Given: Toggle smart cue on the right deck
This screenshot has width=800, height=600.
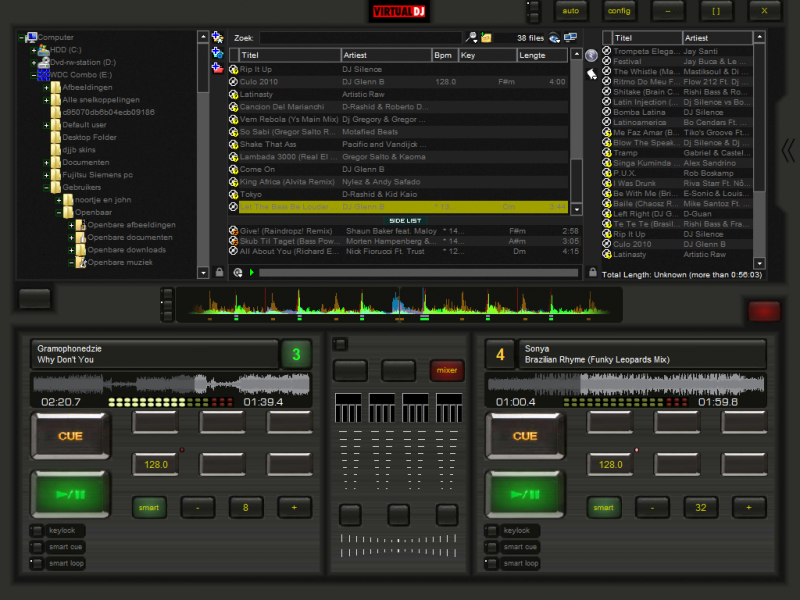Looking at the screenshot, I should pos(492,547).
